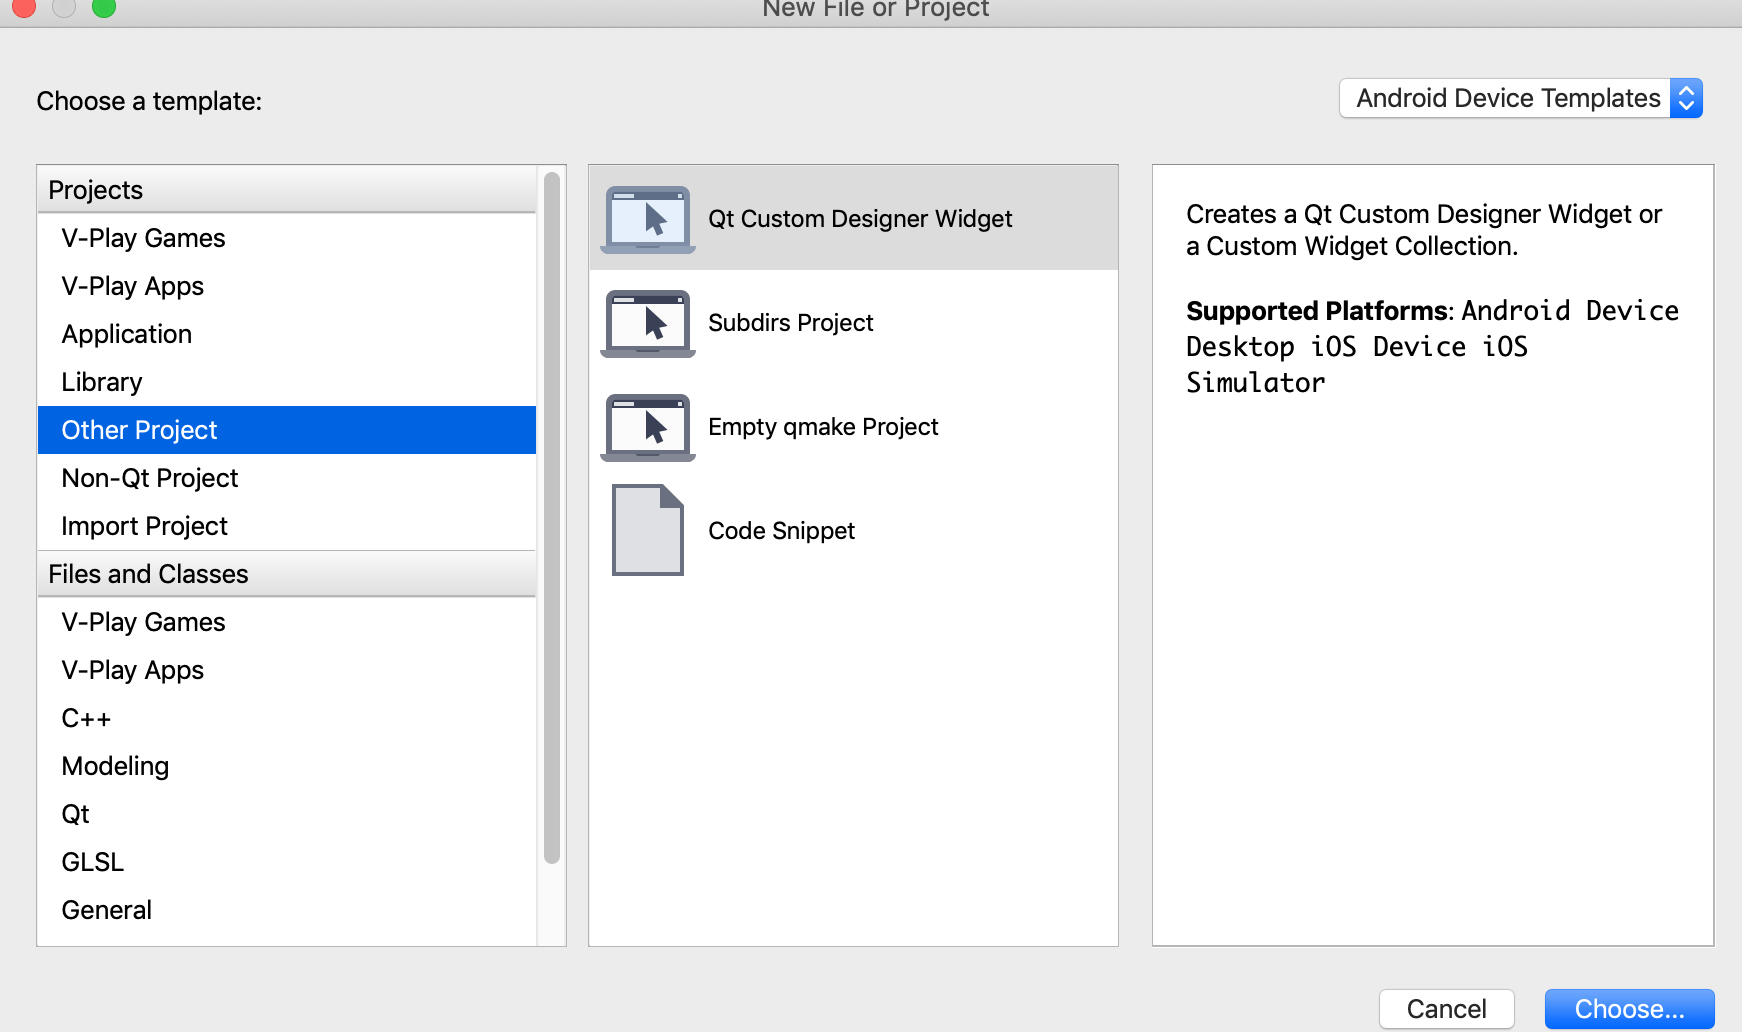Select the Other Project category

pyautogui.click(x=140, y=430)
